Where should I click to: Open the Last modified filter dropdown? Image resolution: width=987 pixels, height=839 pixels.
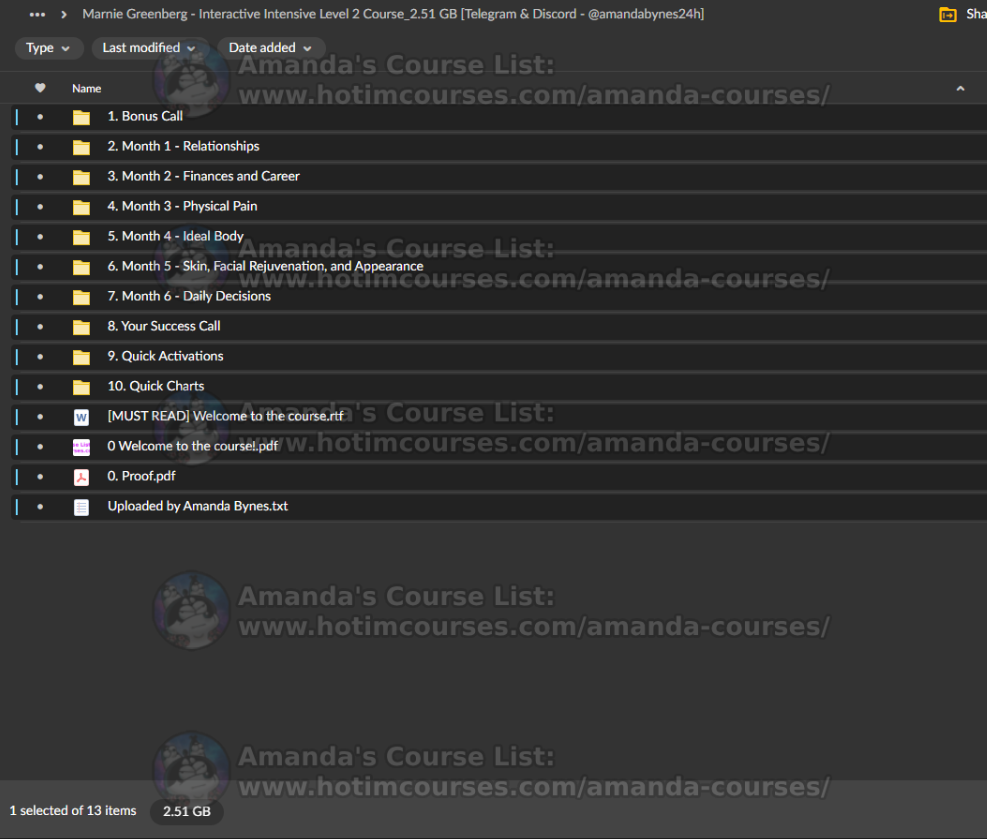coord(150,48)
